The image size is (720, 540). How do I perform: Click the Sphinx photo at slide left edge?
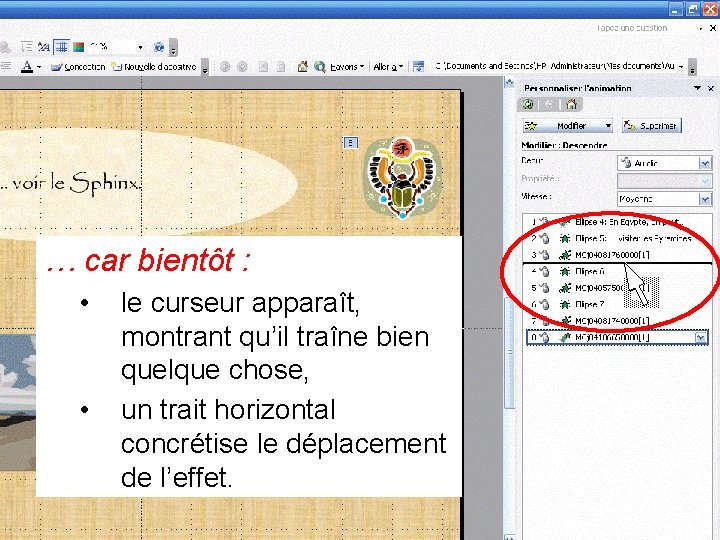coord(17,403)
